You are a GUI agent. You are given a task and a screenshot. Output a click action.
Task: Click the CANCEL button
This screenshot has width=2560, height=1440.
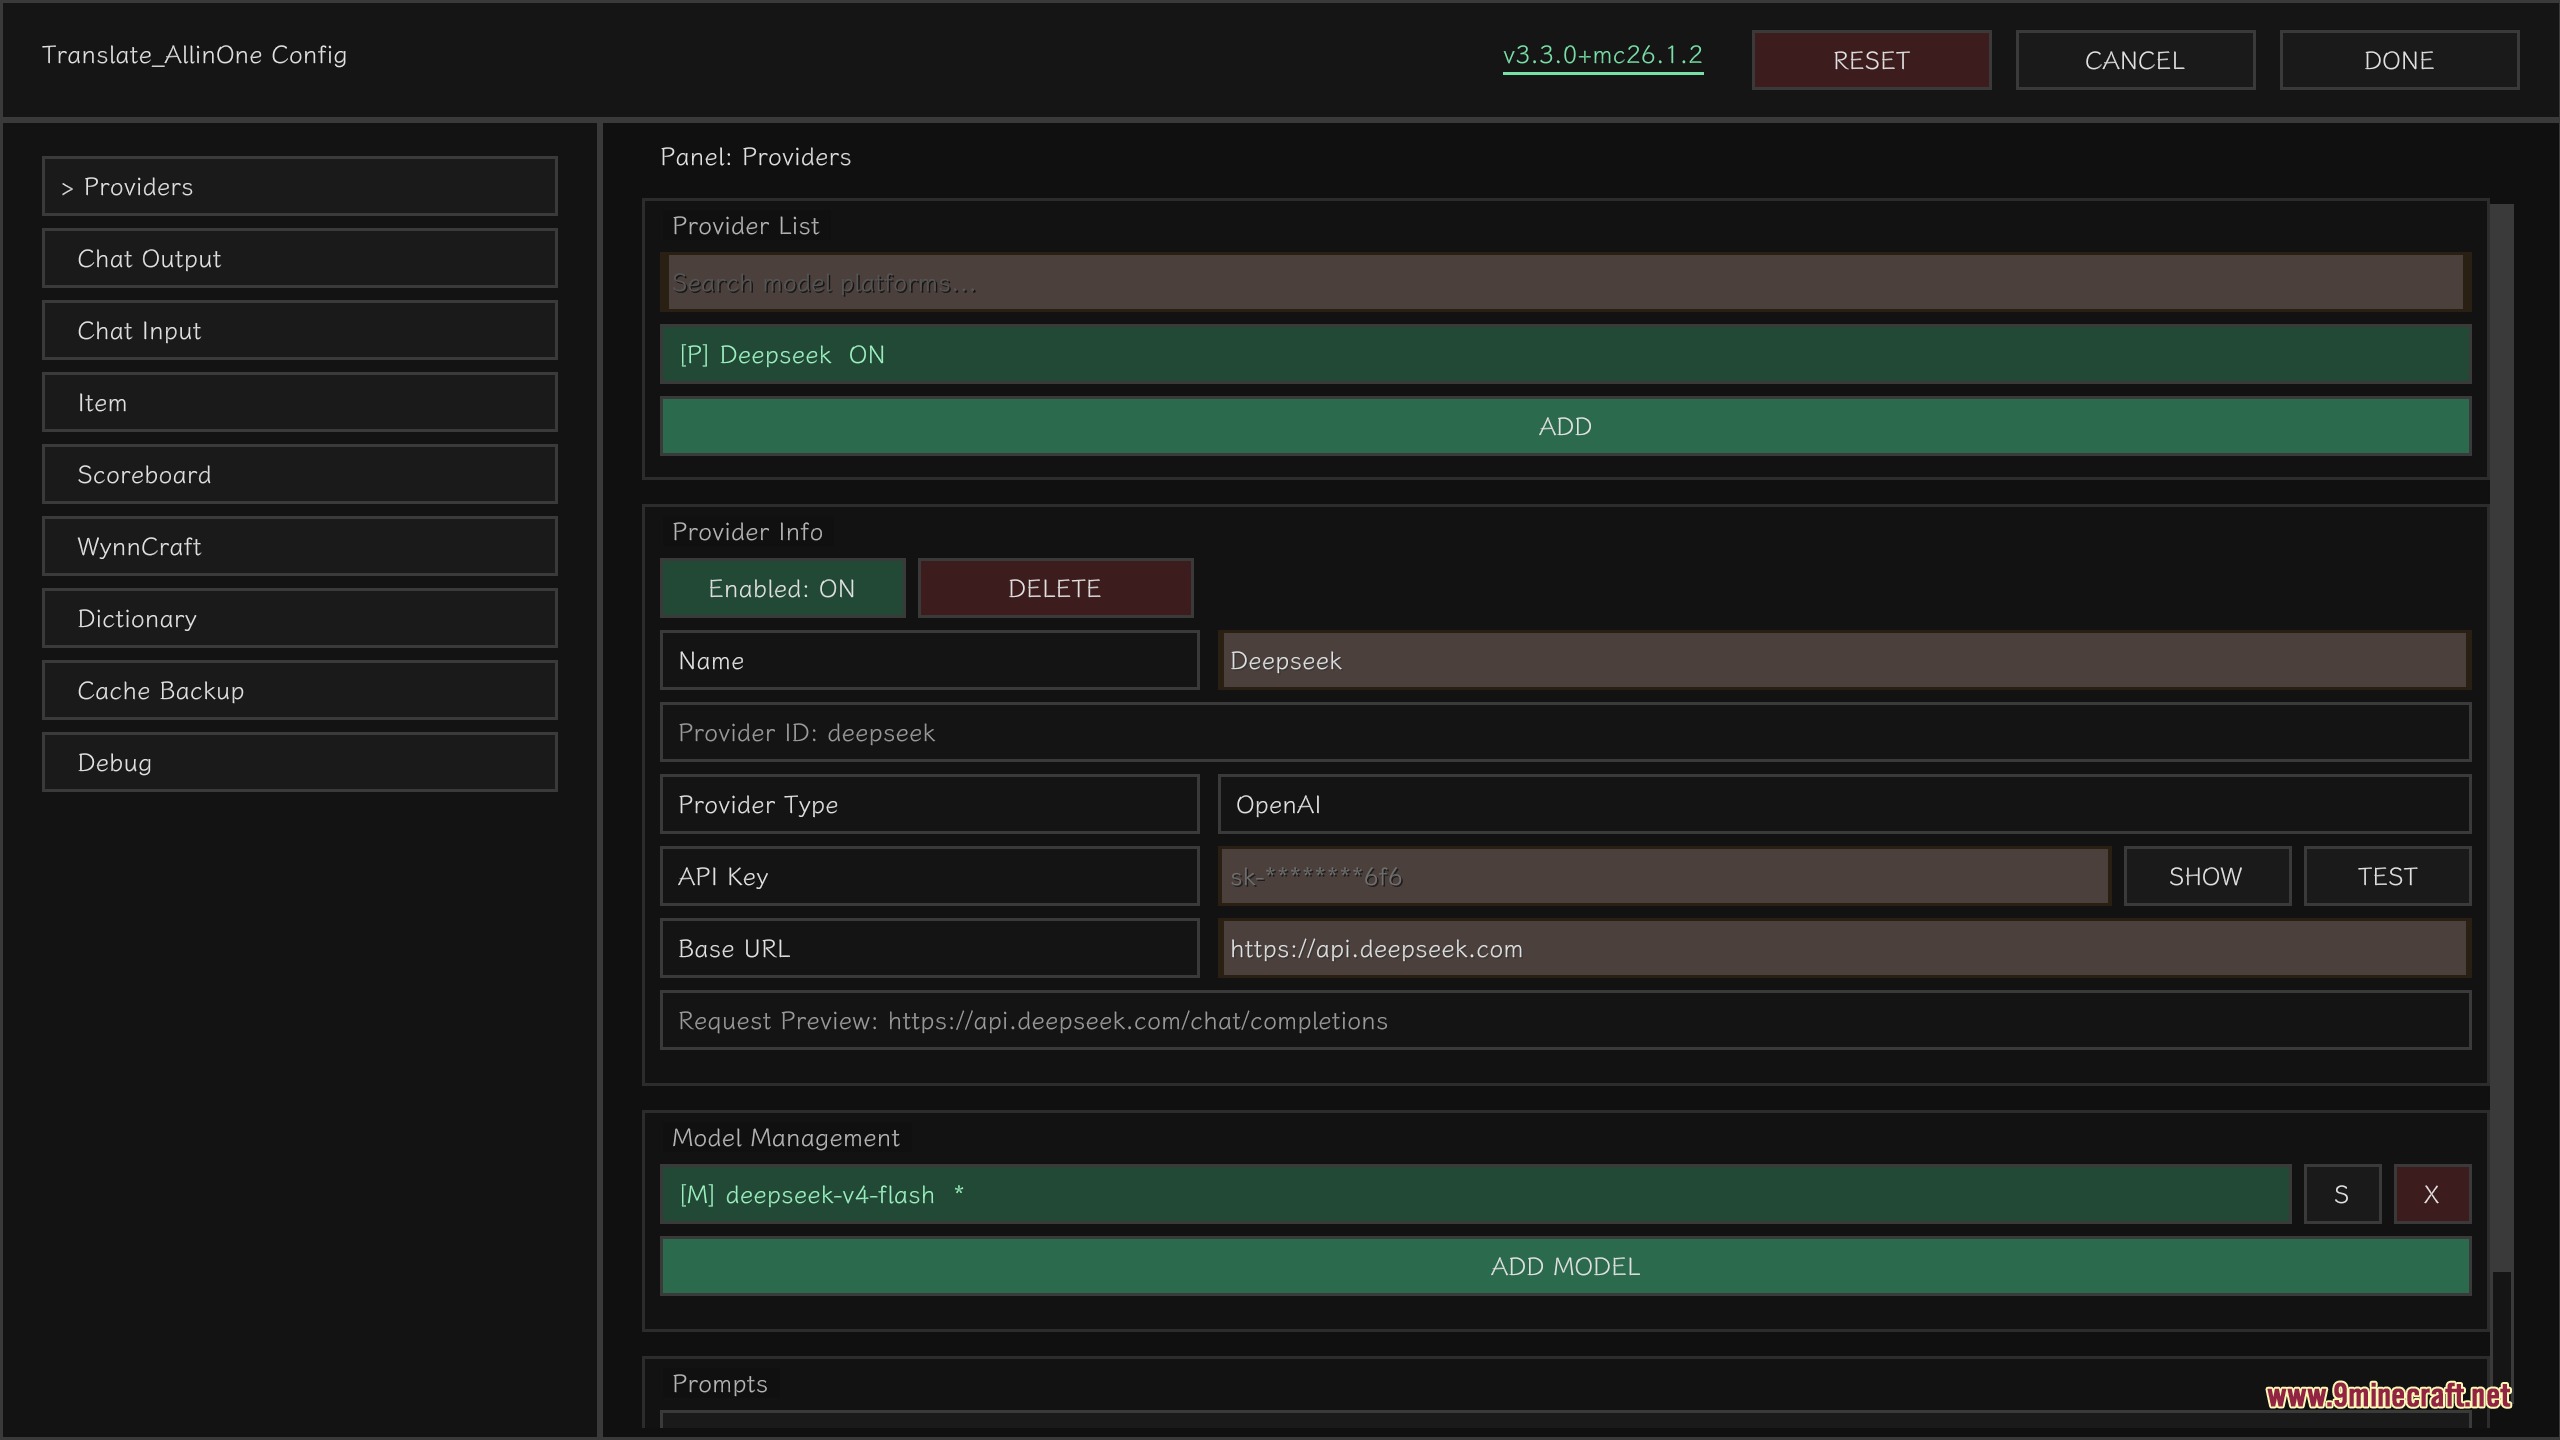tap(2135, 60)
